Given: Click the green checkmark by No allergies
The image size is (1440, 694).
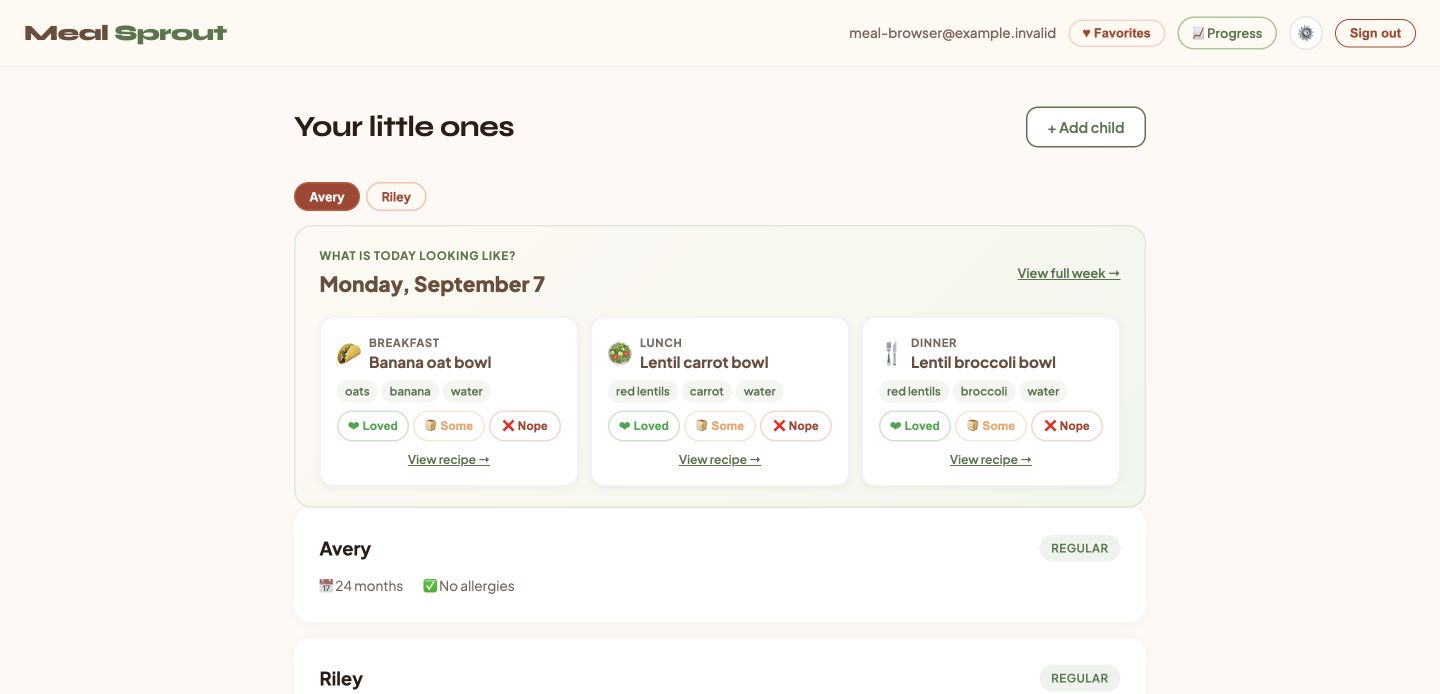Looking at the screenshot, I should pos(430,586).
